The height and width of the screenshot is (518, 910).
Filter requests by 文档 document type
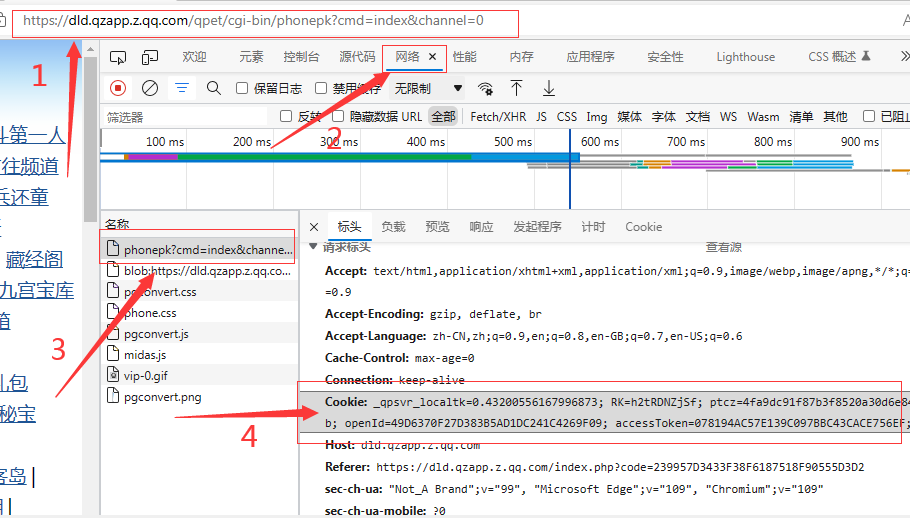(698, 117)
